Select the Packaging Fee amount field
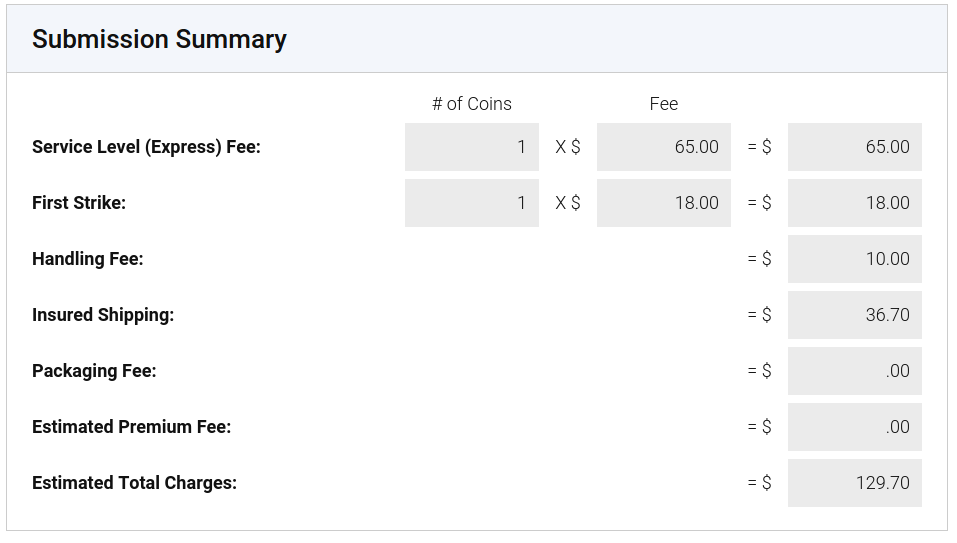Viewport: 957px width, 543px height. [854, 371]
